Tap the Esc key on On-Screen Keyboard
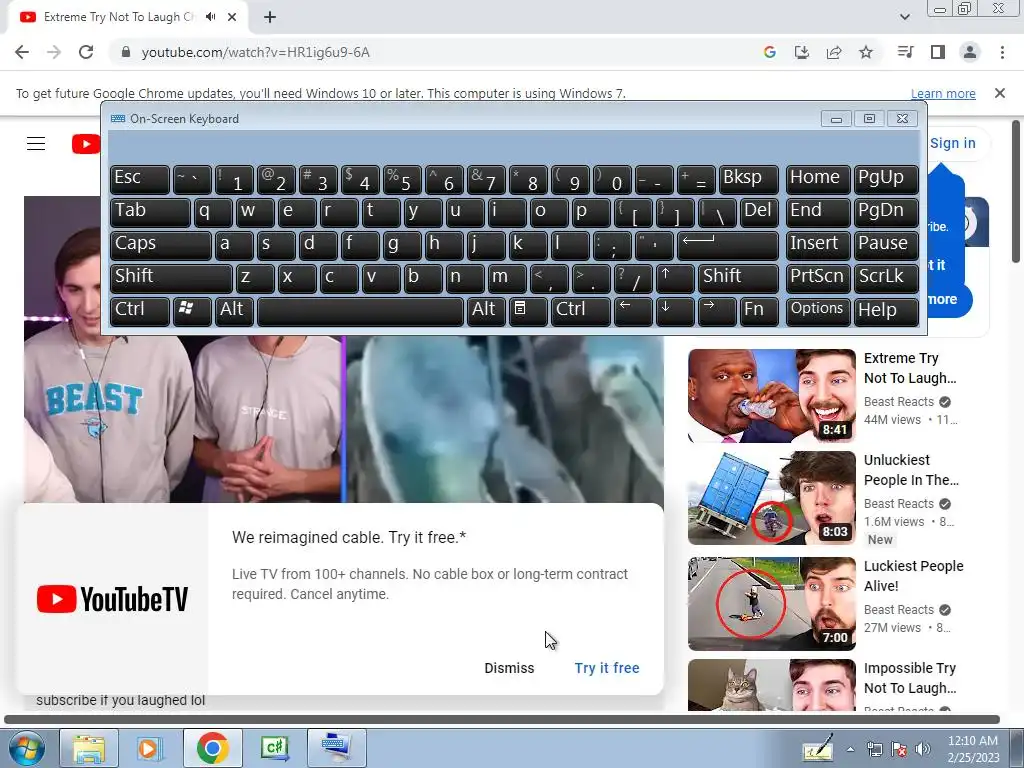The height and width of the screenshot is (768, 1024). 140,179
